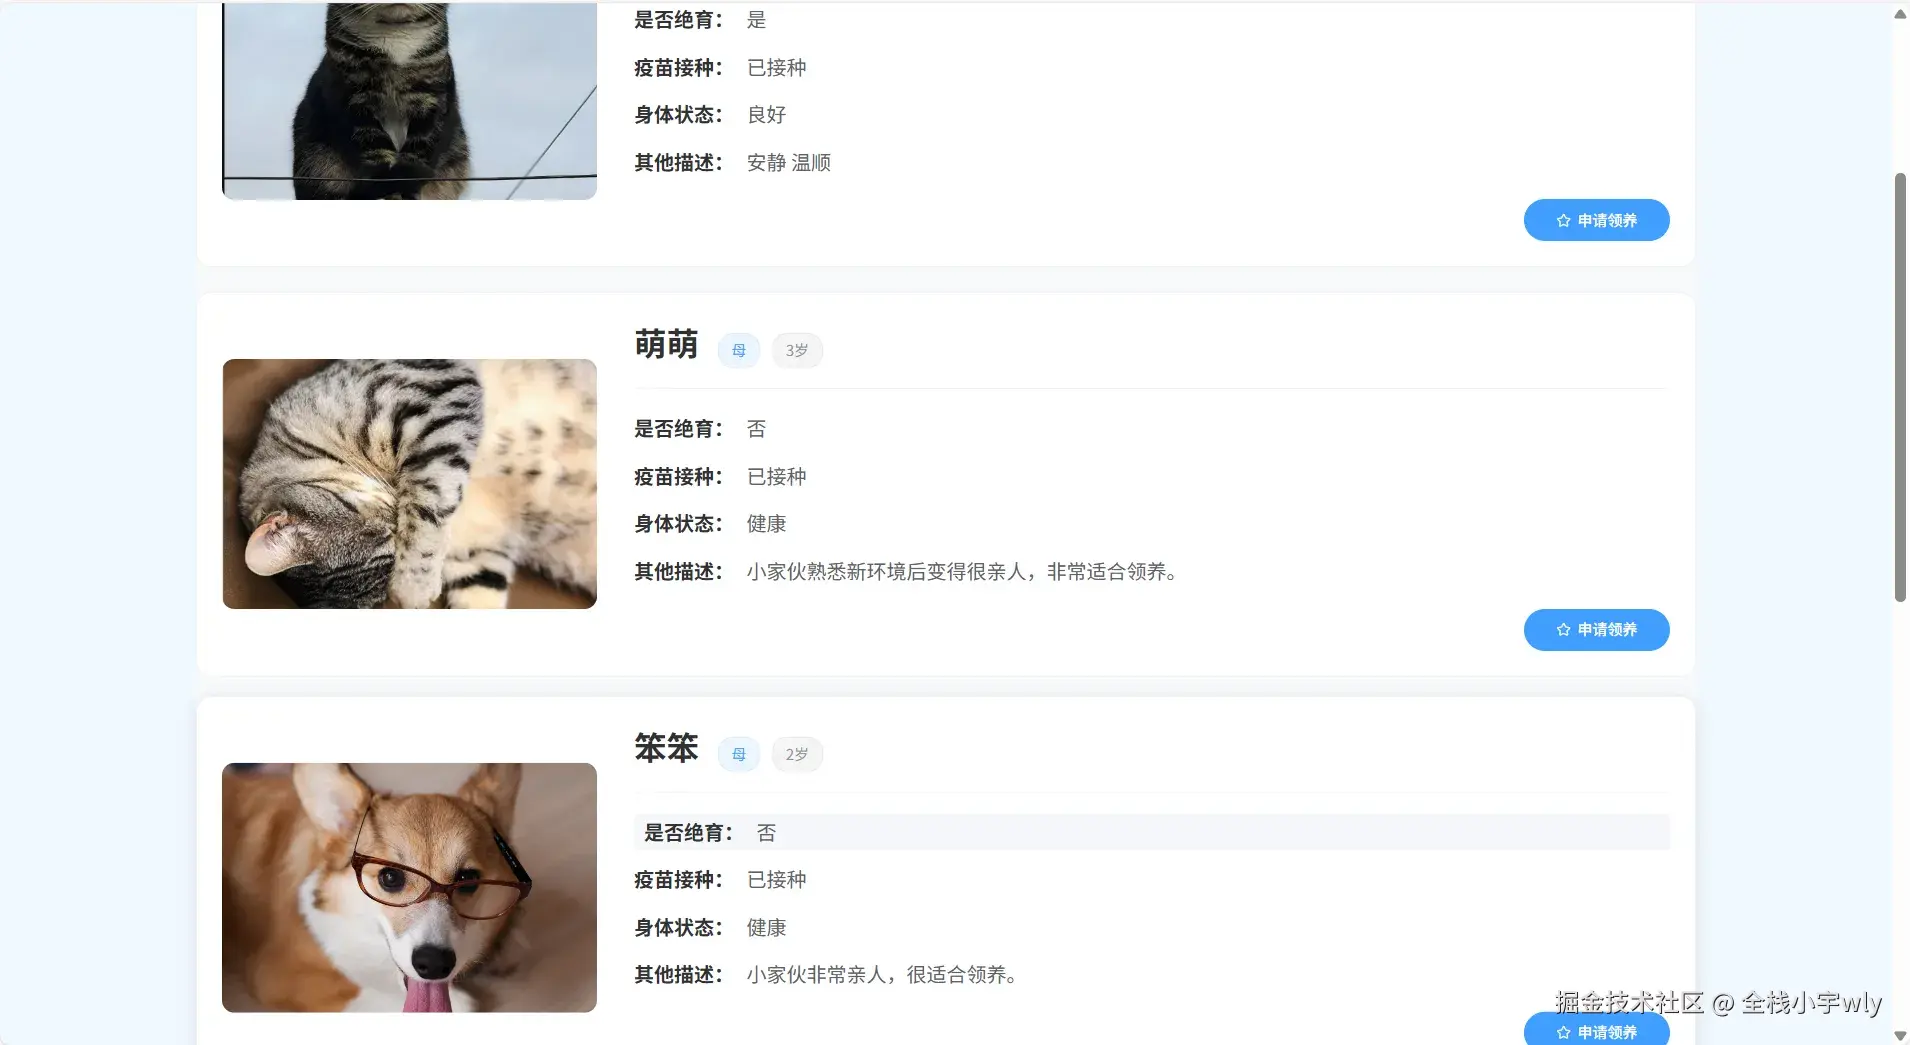The height and width of the screenshot is (1045, 1910).
Task: Click star icon on 萌萌's 申请领养 button
Action: (x=1563, y=630)
